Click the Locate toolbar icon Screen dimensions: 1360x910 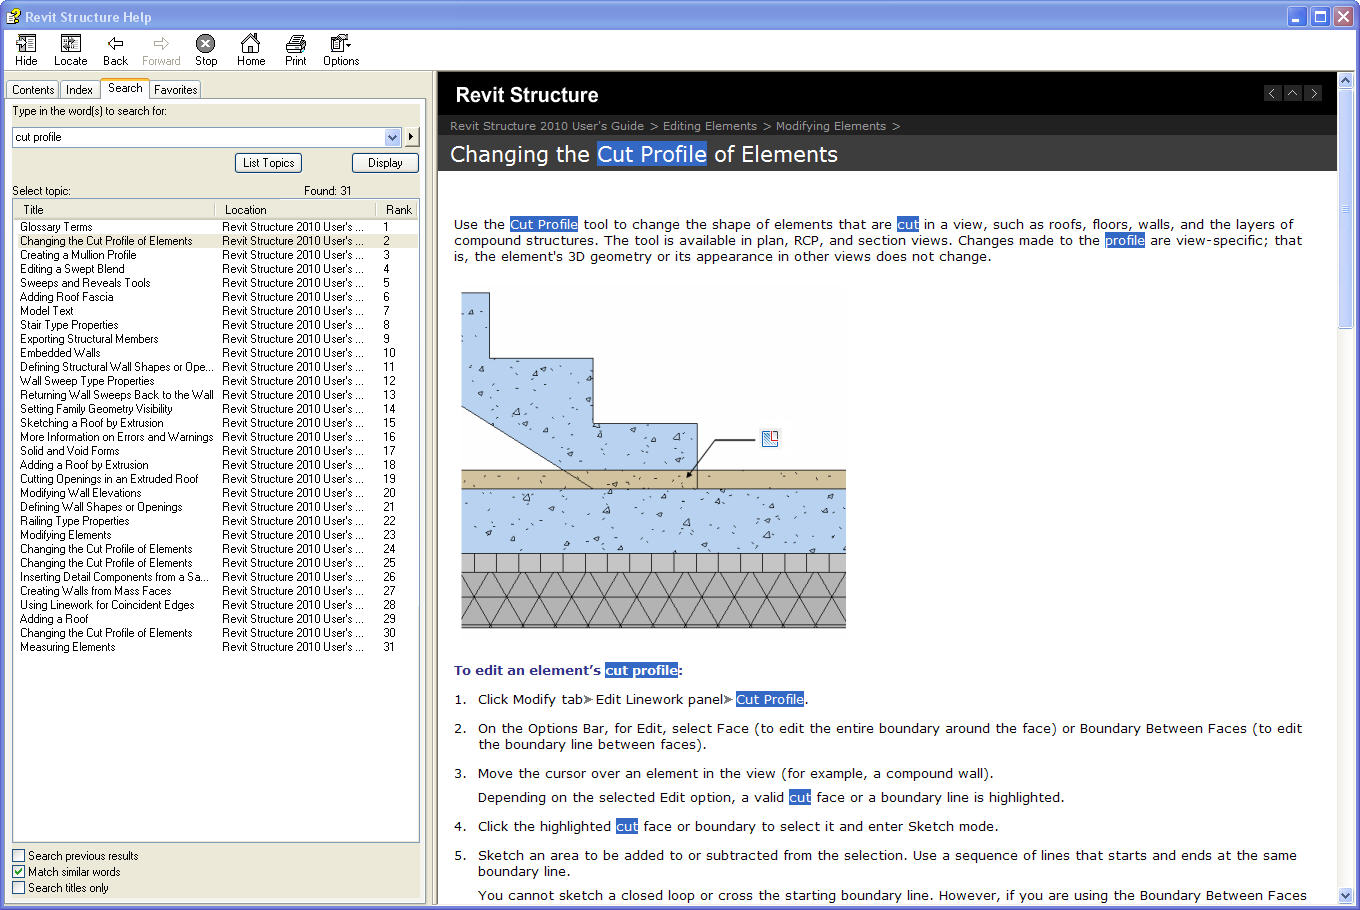[x=70, y=50]
